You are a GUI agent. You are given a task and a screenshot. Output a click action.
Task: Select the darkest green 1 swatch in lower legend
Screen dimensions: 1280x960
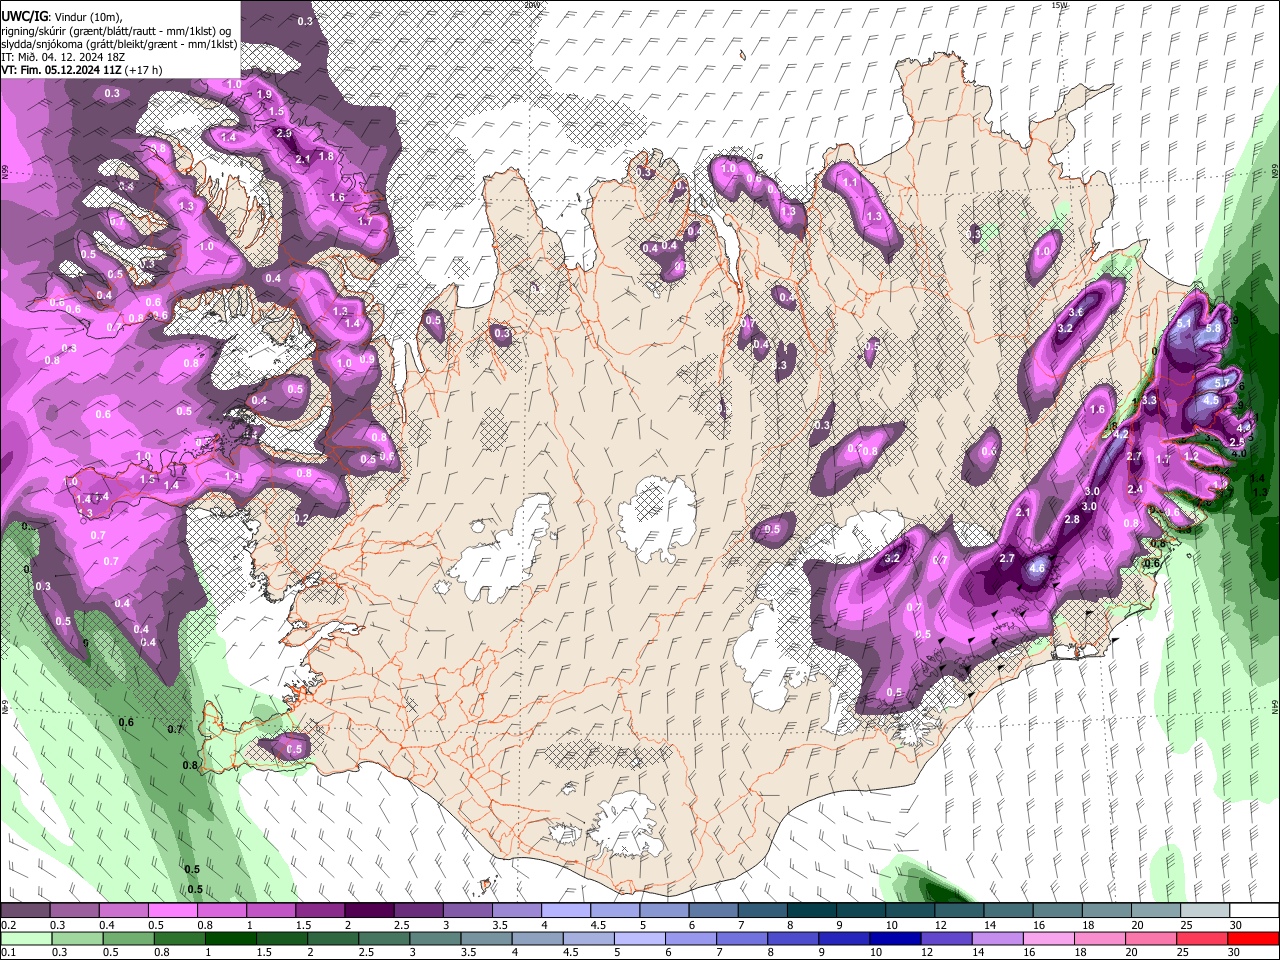233,939
